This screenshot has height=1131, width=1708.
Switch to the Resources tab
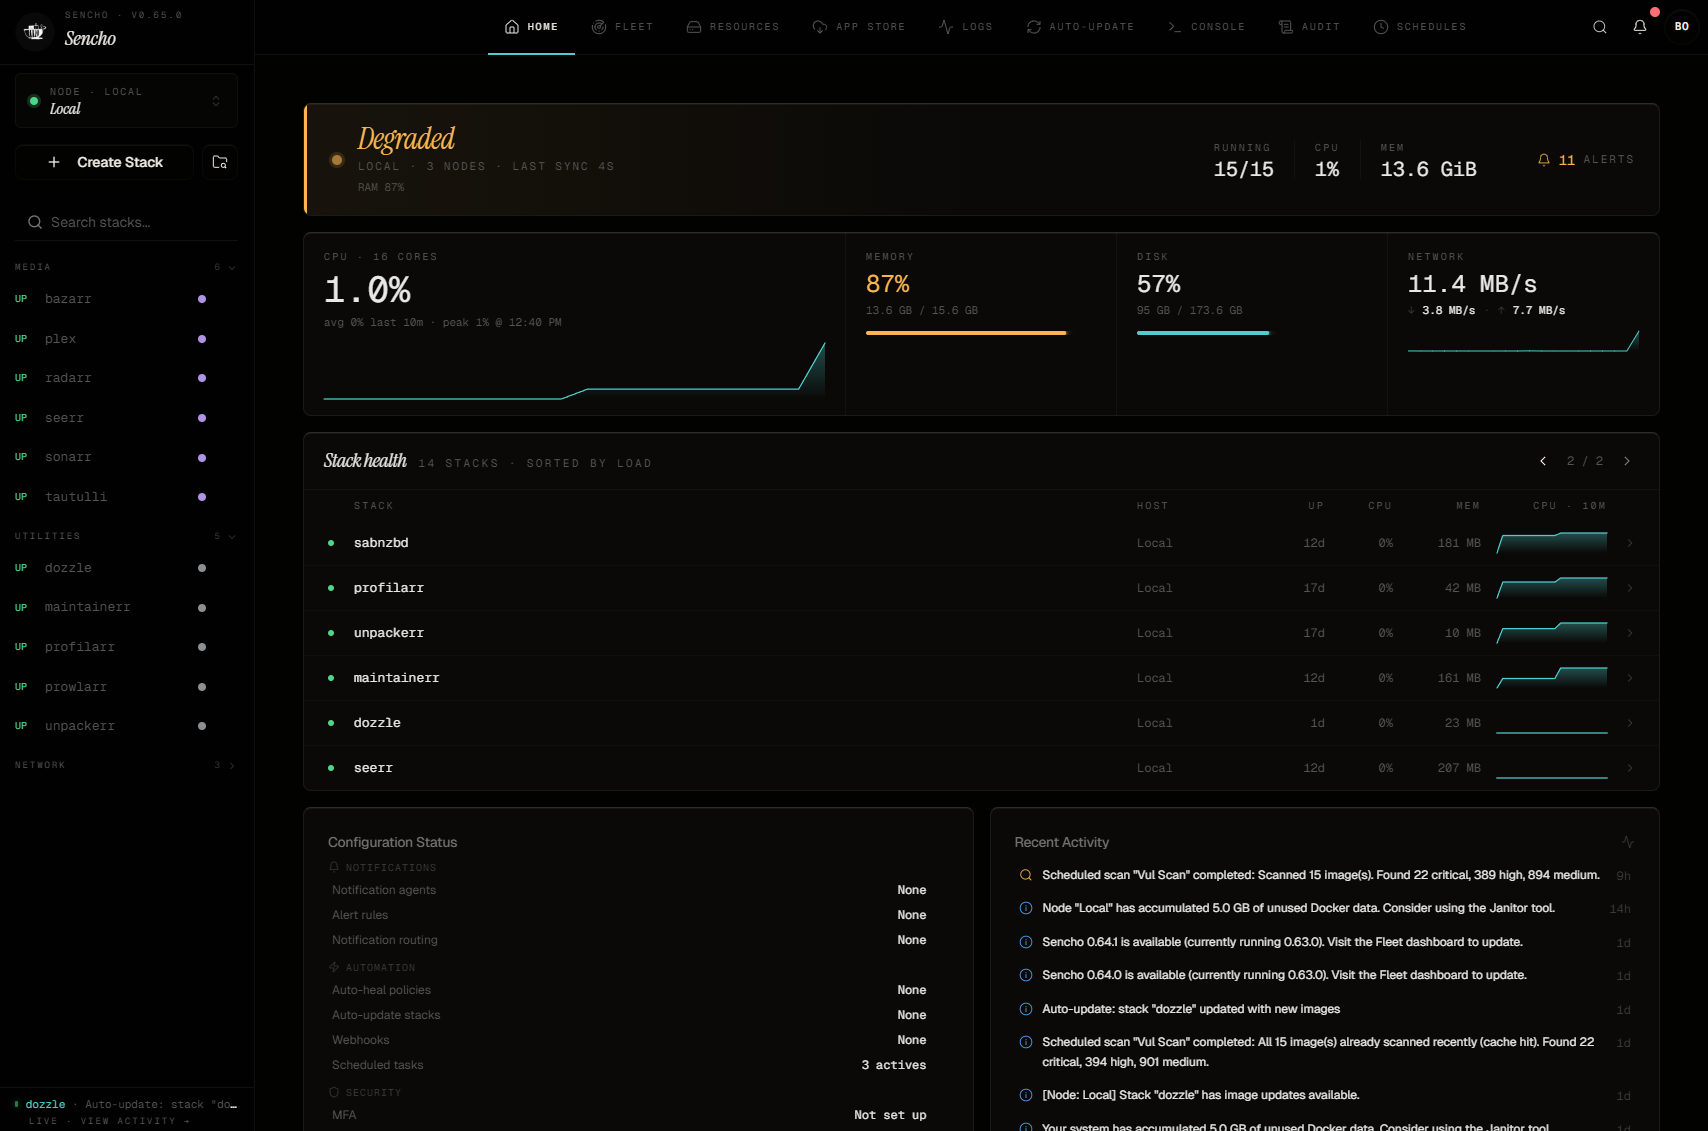pyautogui.click(x=733, y=27)
